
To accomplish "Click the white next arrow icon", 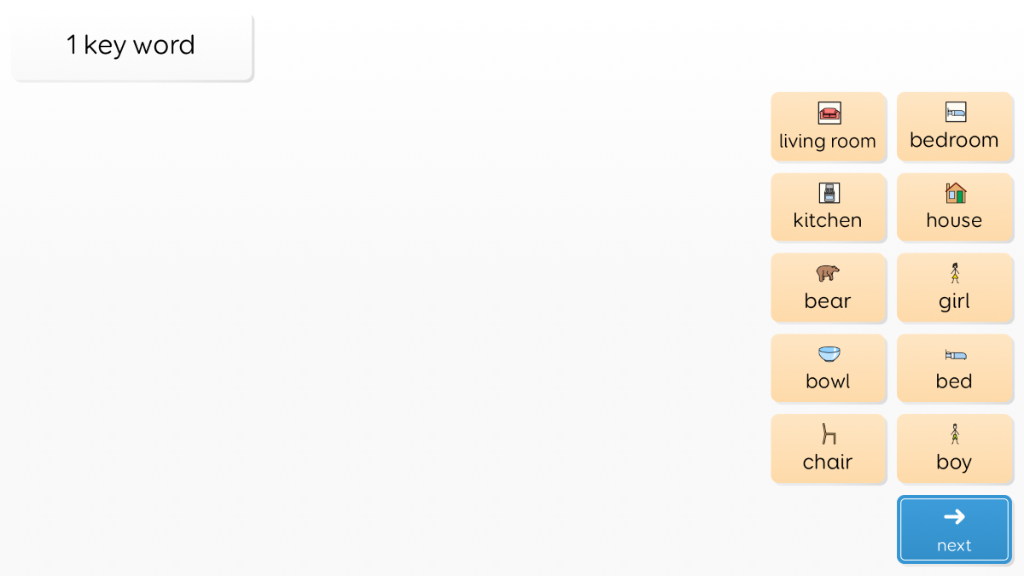I will pos(954,517).
